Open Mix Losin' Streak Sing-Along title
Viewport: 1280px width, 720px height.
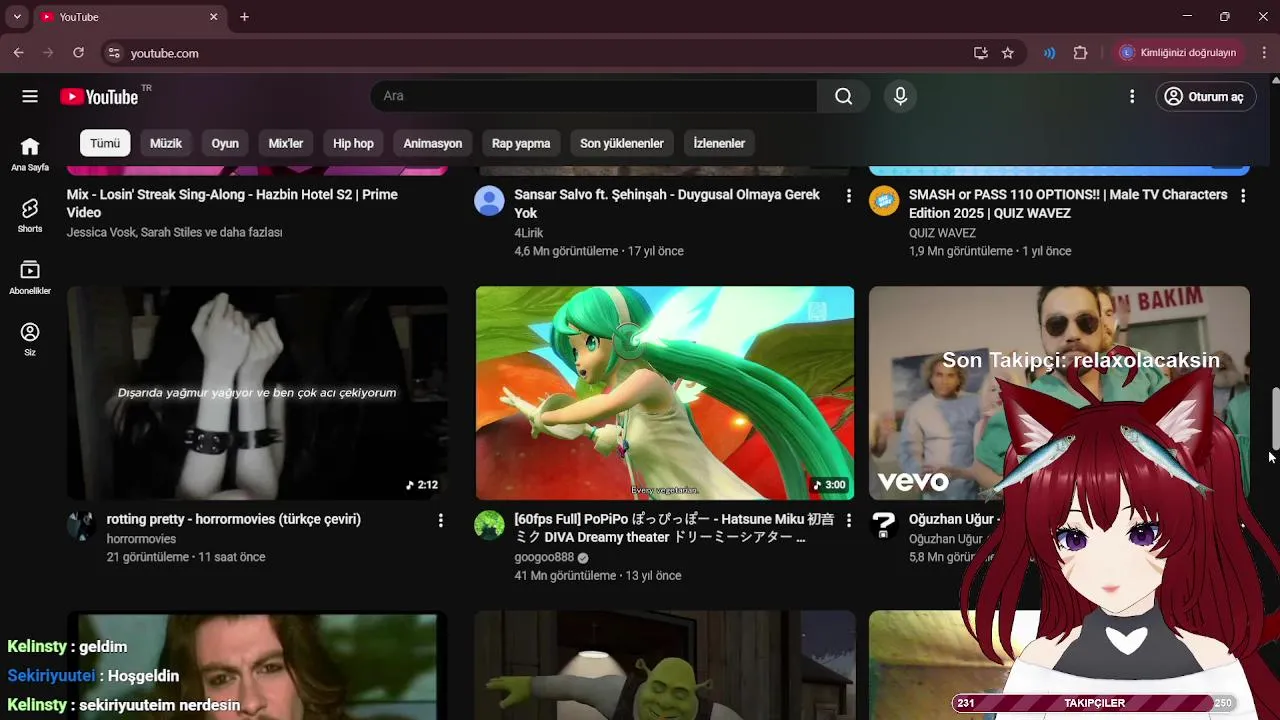click(232, 204)
